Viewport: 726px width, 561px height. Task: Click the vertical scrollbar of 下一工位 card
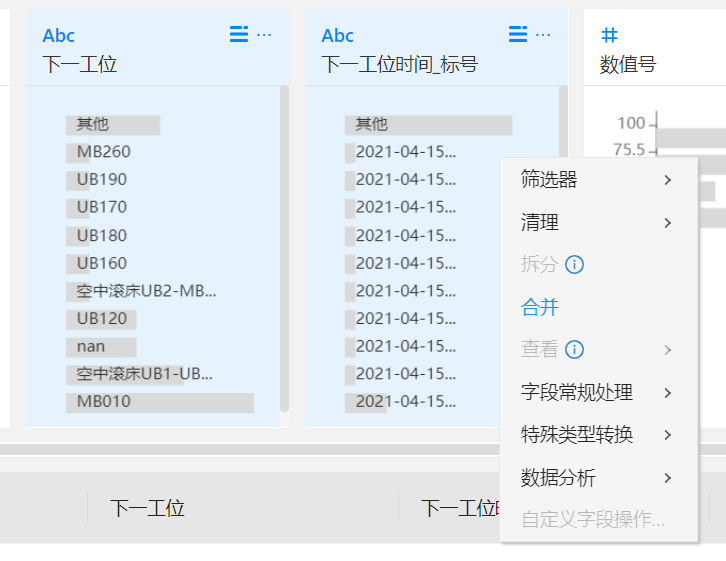[284, 250]
